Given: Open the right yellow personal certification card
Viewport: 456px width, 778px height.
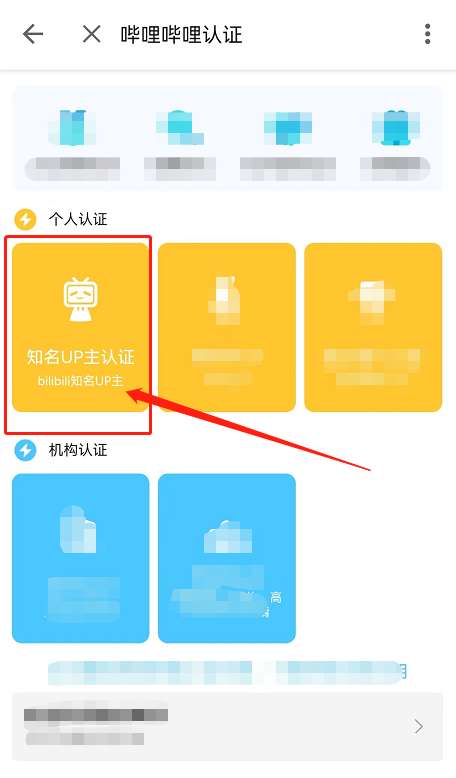Looking at the screenshot, I should coord(373,327).
